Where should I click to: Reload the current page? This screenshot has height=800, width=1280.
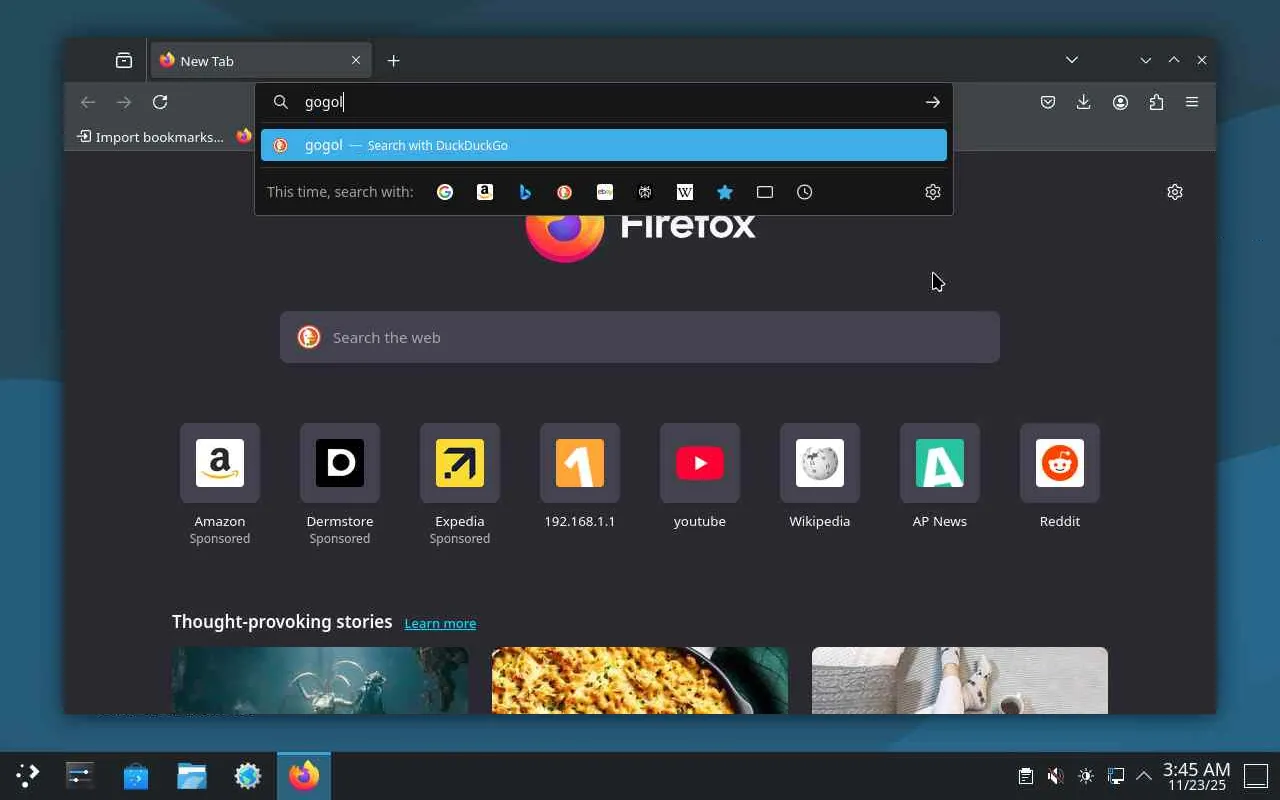pyautogui.click(x=160, y=102)
